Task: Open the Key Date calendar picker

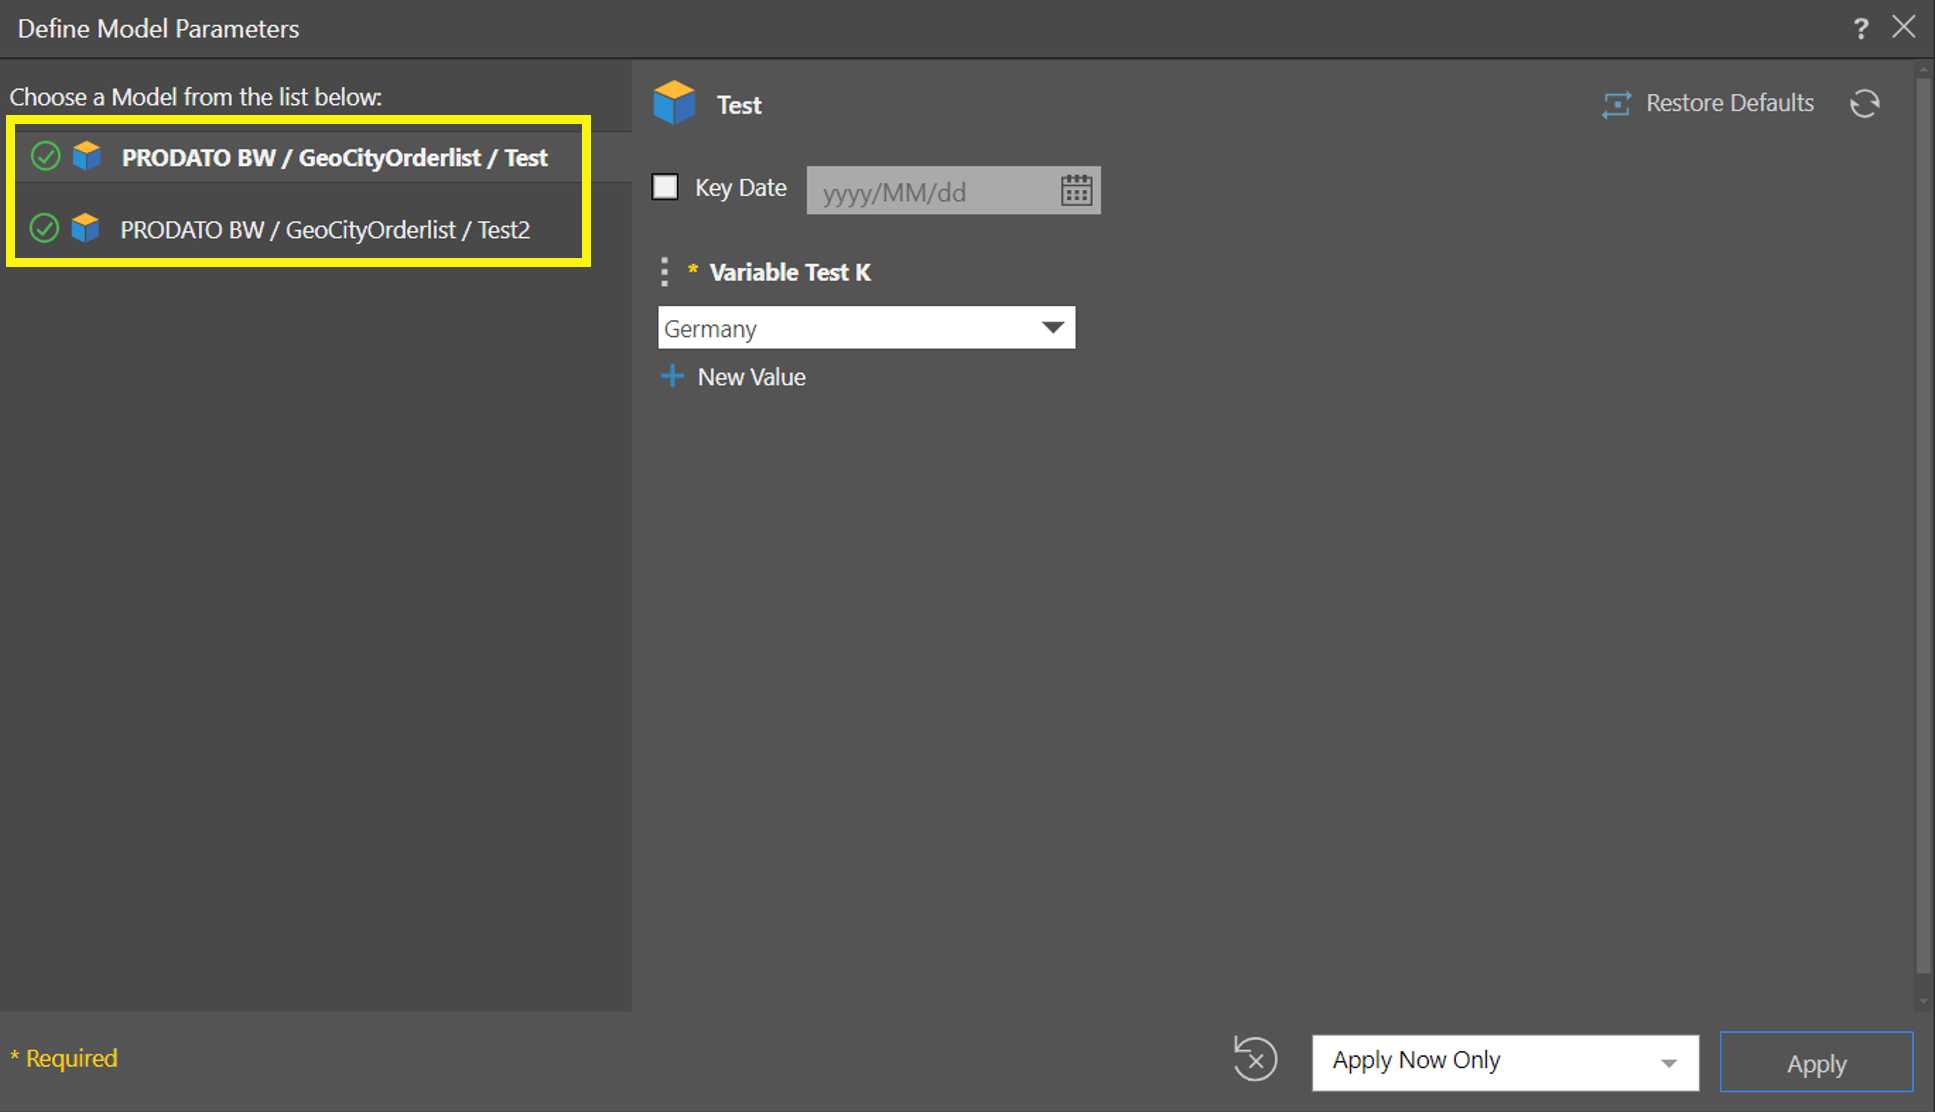Action: click(1076, 191)
